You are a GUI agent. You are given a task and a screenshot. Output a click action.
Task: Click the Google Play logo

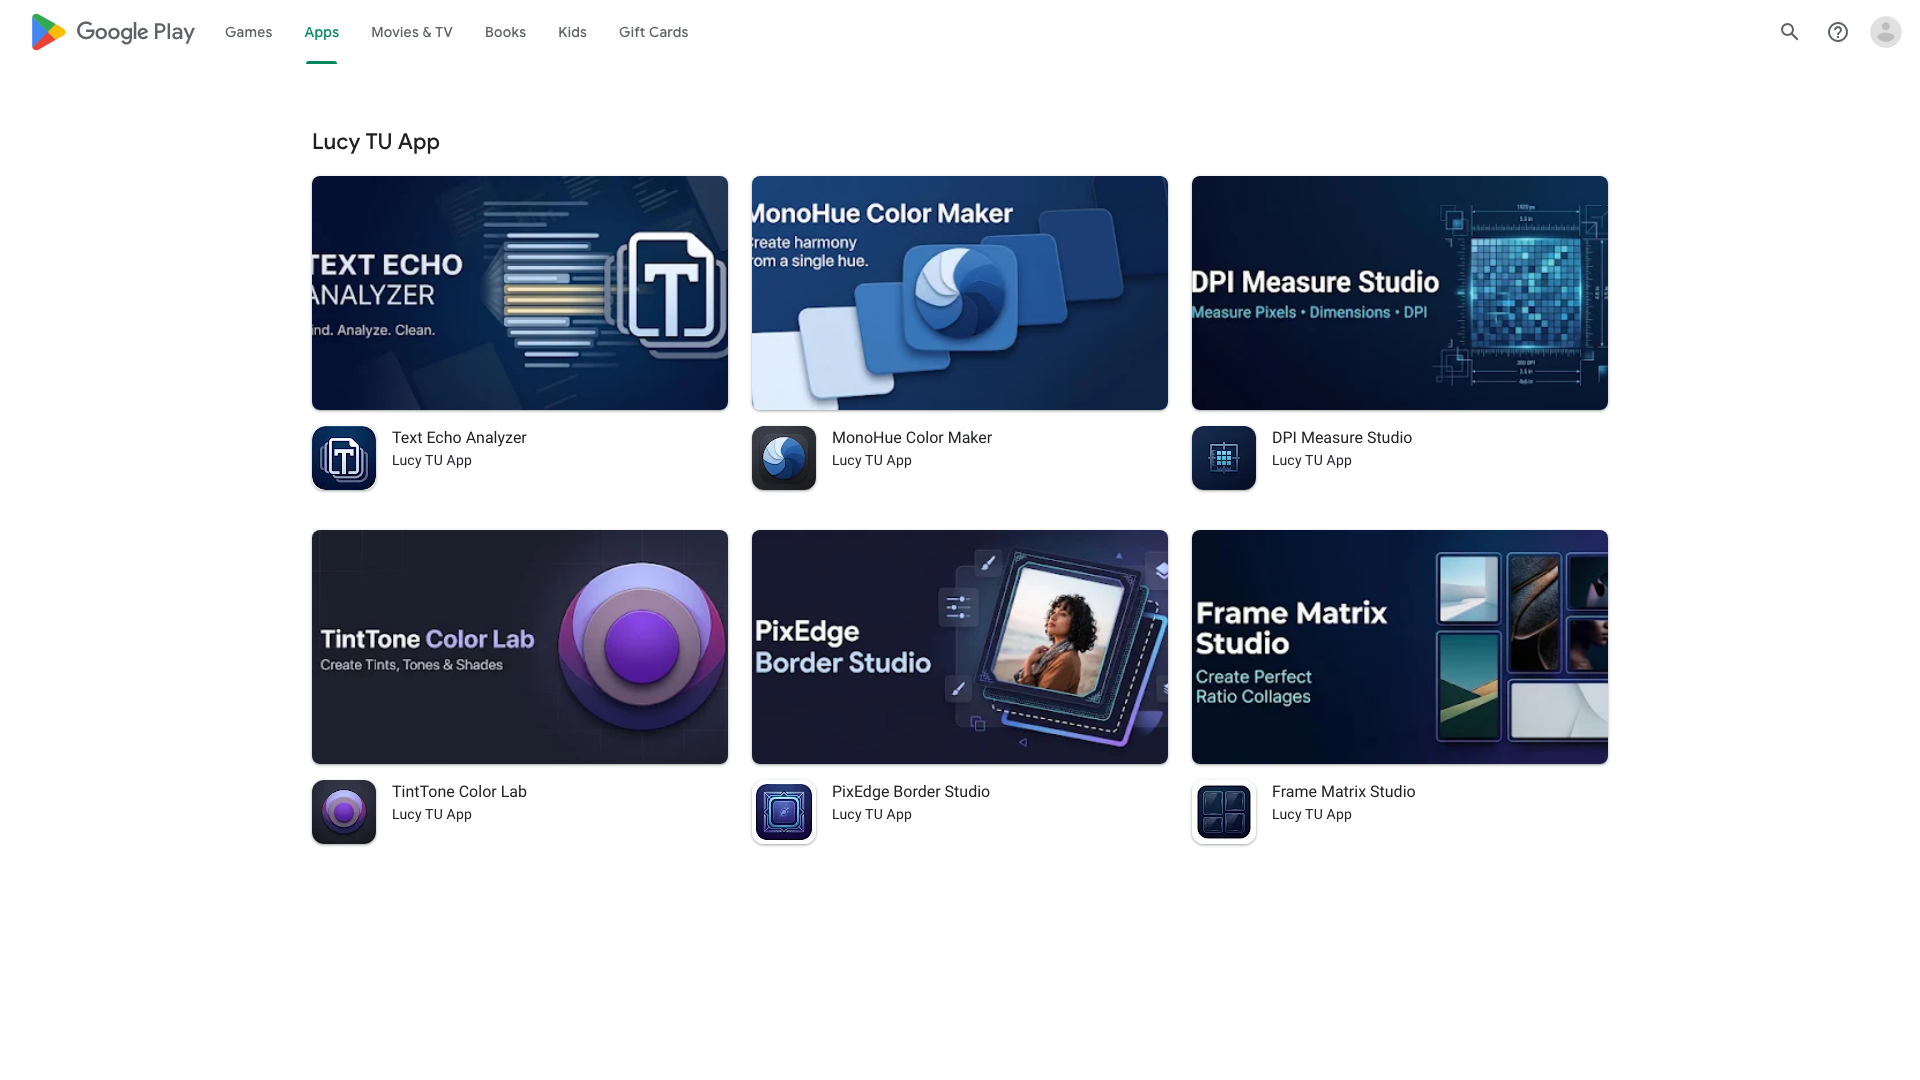pos(113,32)
